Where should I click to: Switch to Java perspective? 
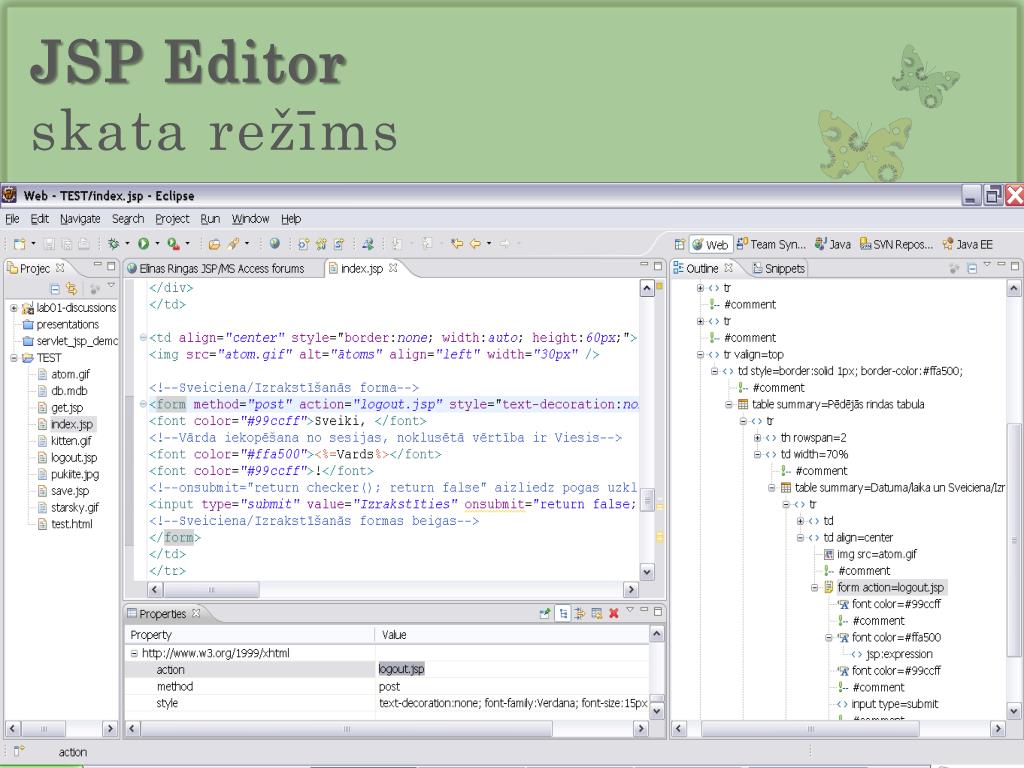pos(833,244)
